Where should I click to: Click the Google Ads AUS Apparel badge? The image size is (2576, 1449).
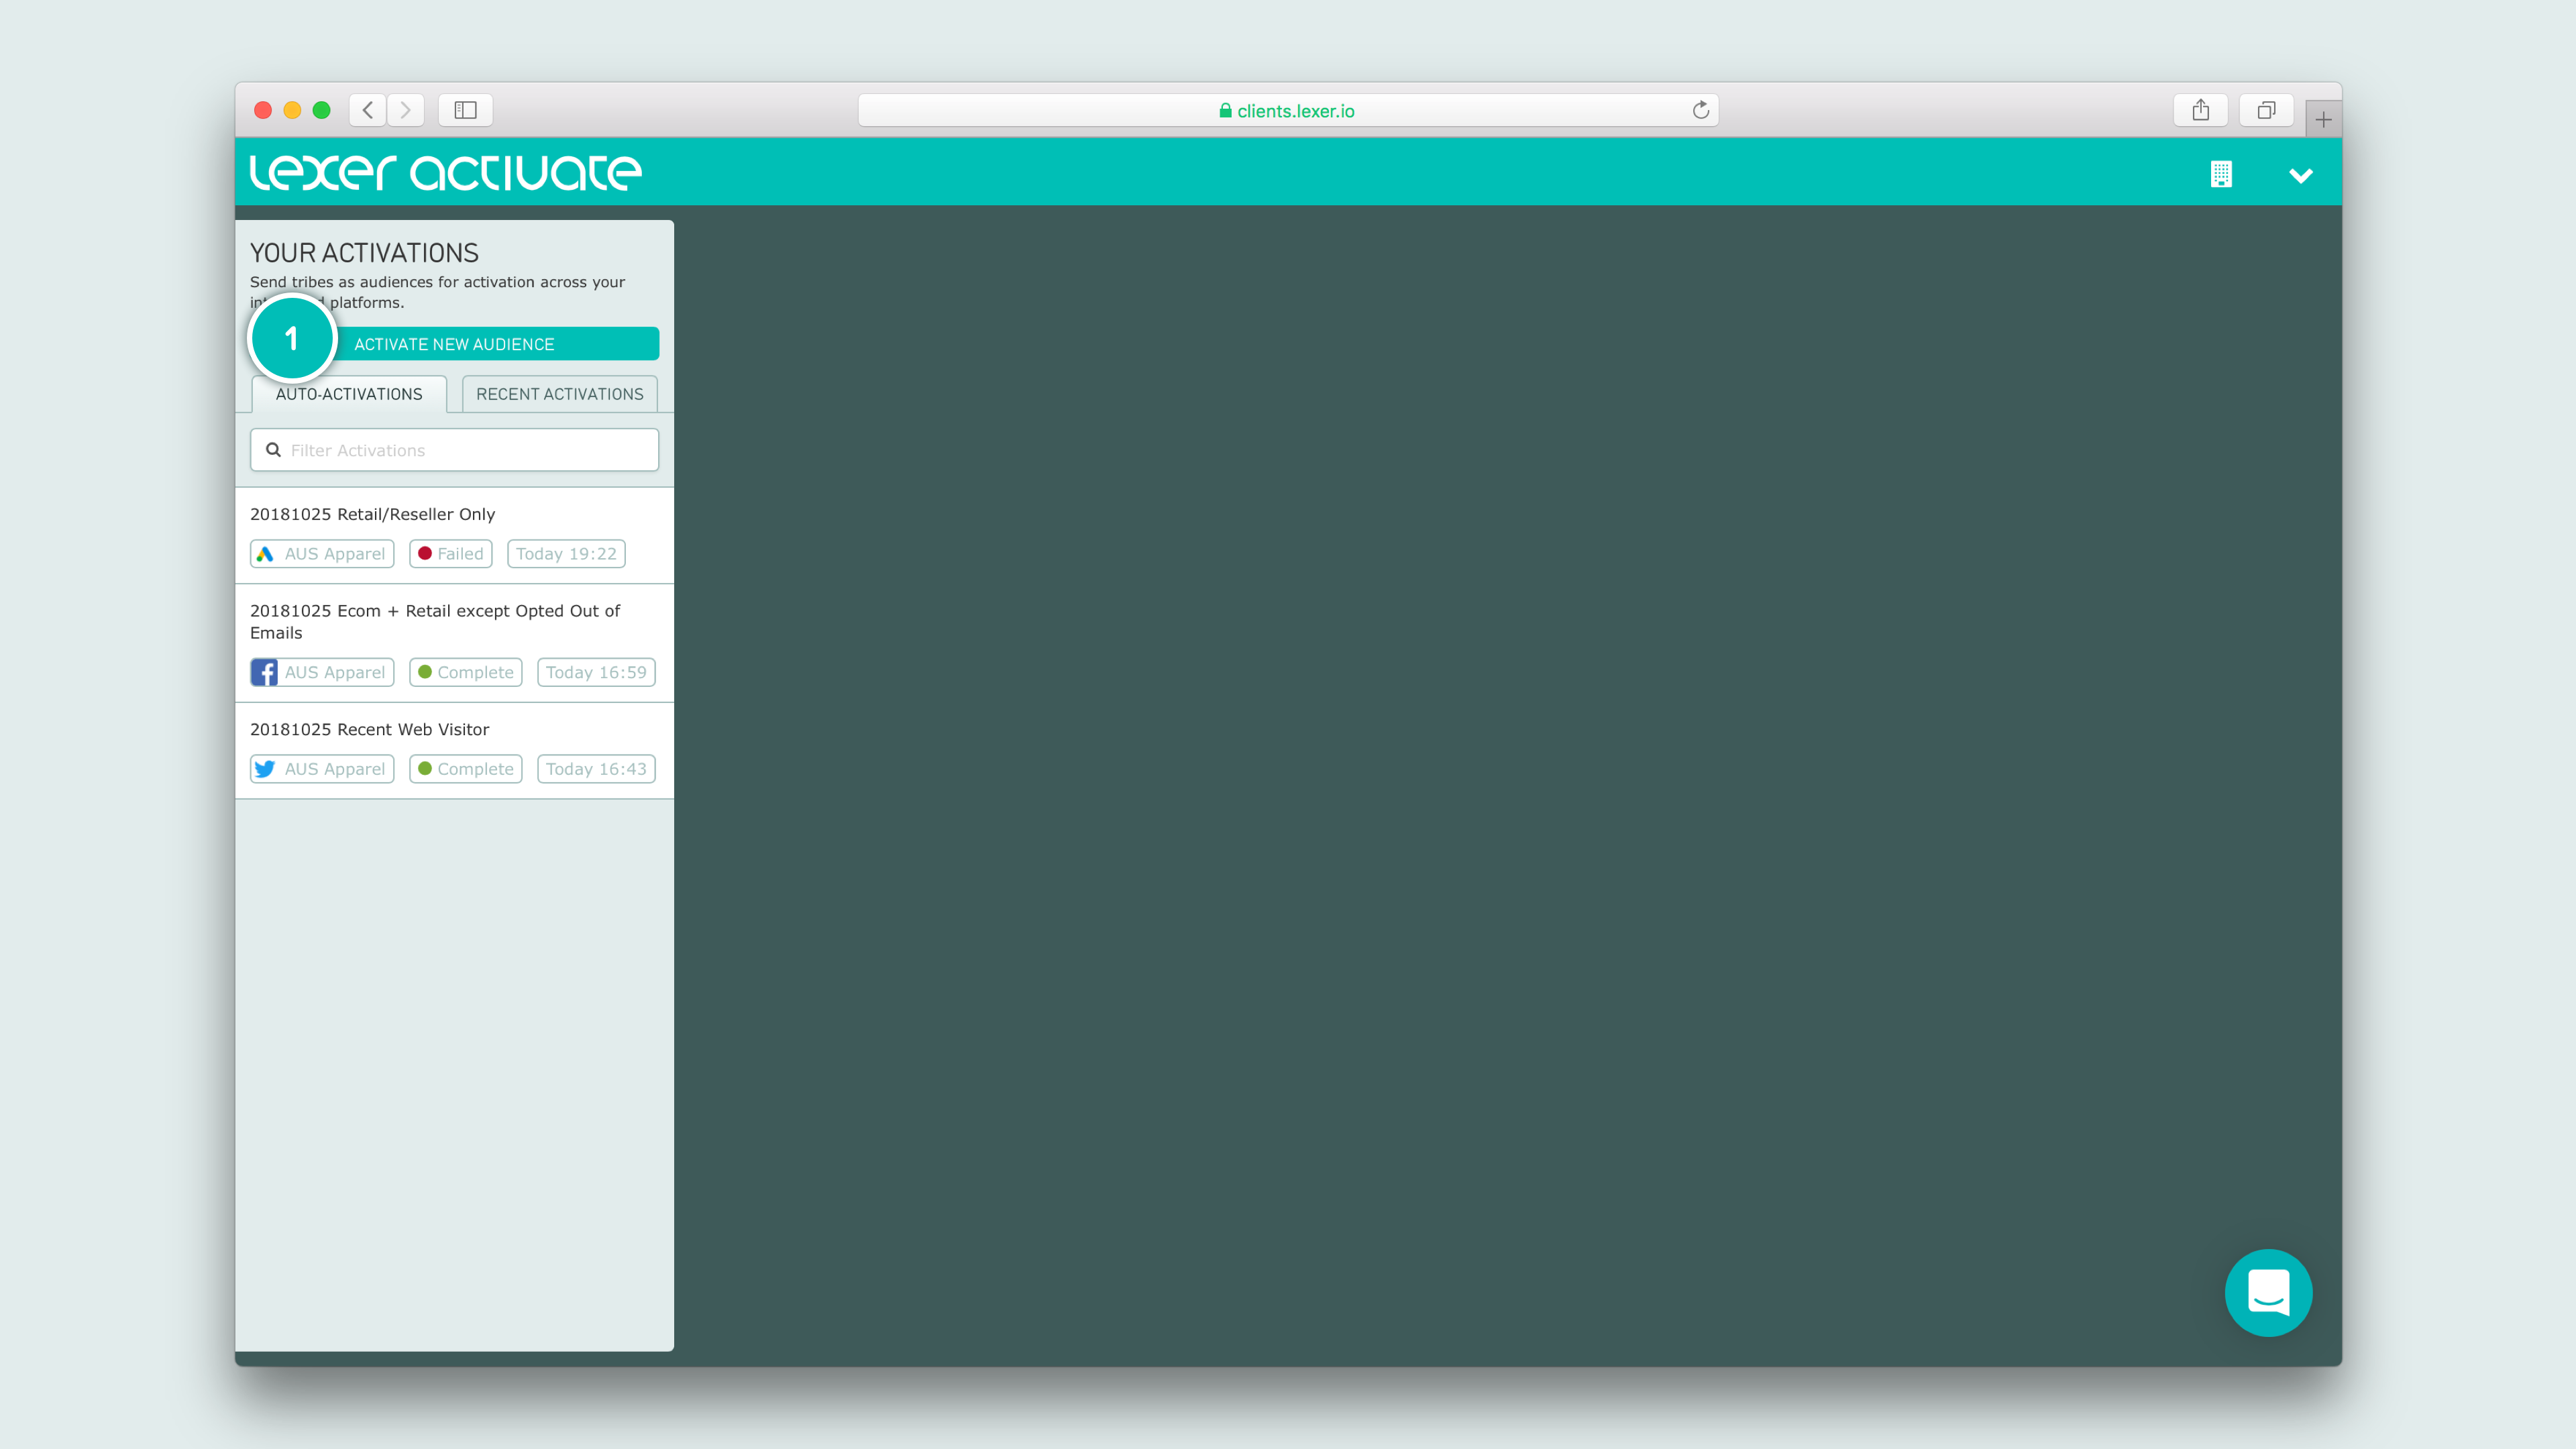[322, 554]
